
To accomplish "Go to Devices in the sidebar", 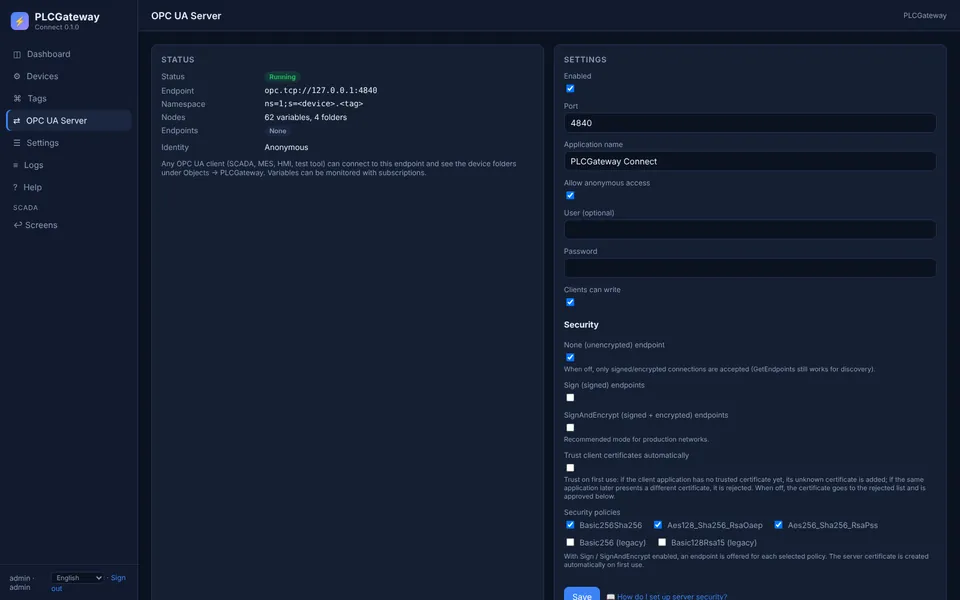I will pyautogui.click(x=69, y=77).
